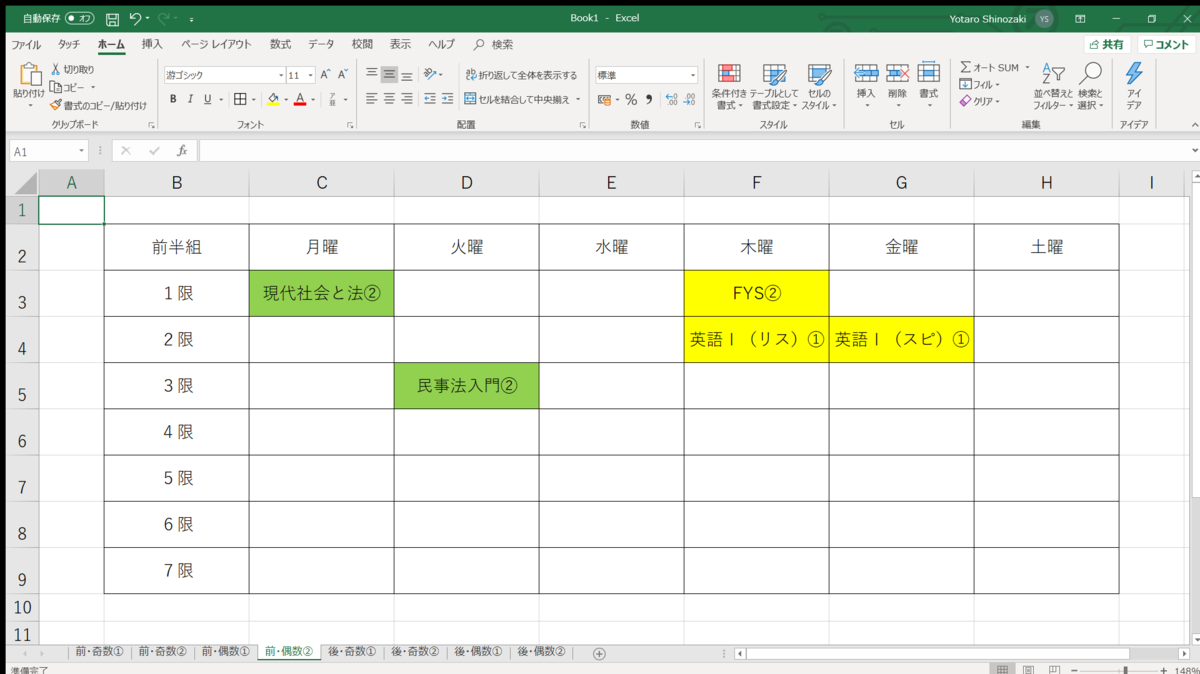
Task: Open Format (書式) cells dropdown
Action: point(929,85)
